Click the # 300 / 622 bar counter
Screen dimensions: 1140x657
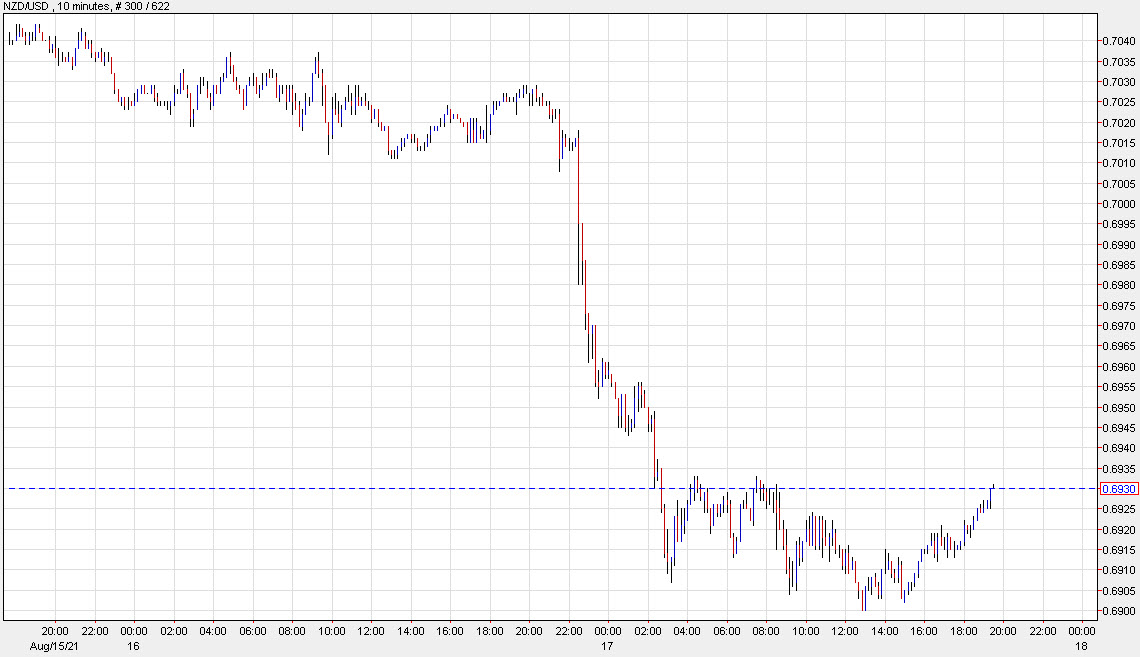click(140, 7)
